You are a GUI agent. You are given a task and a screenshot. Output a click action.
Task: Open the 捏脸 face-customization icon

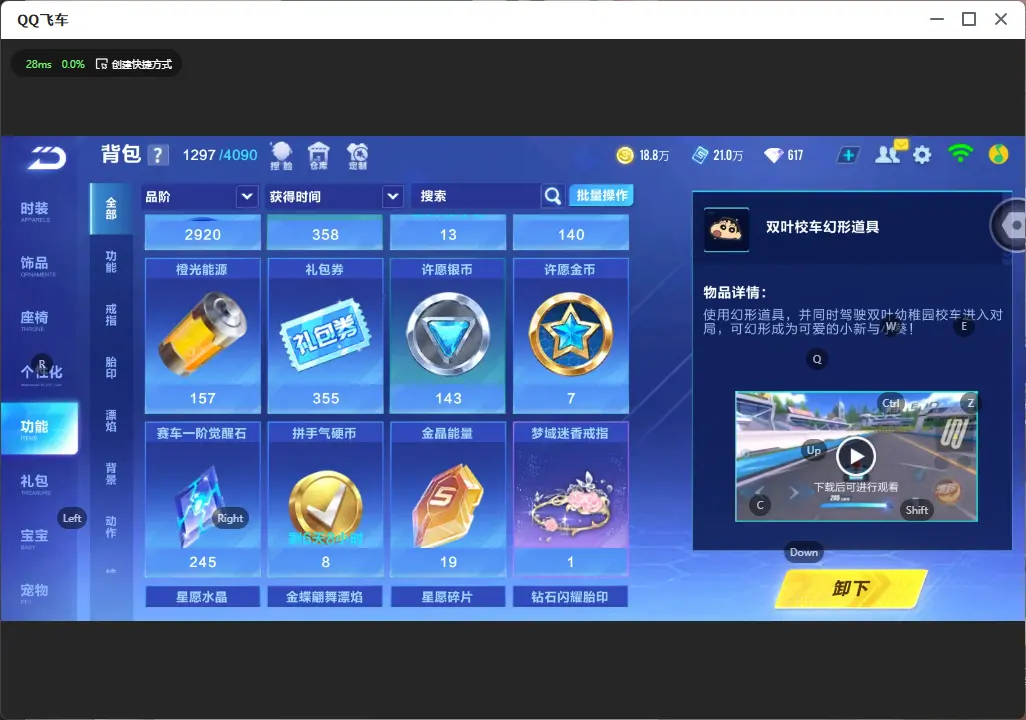tap(281, 156)
